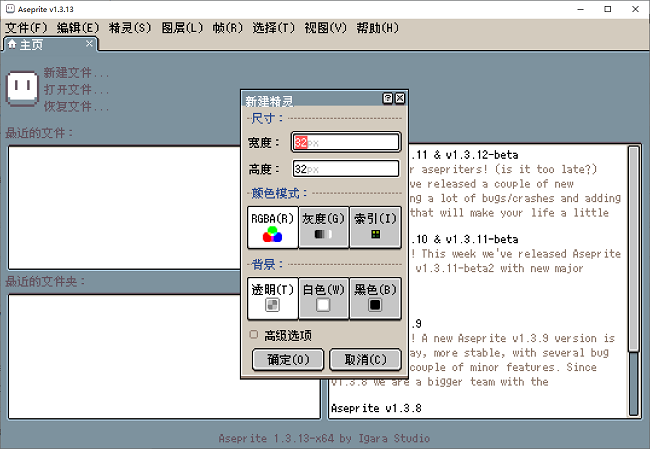The height and width of the screenshot is (449, 650).
Task: Click the 高度 height input field
Action: coord(345,169)
